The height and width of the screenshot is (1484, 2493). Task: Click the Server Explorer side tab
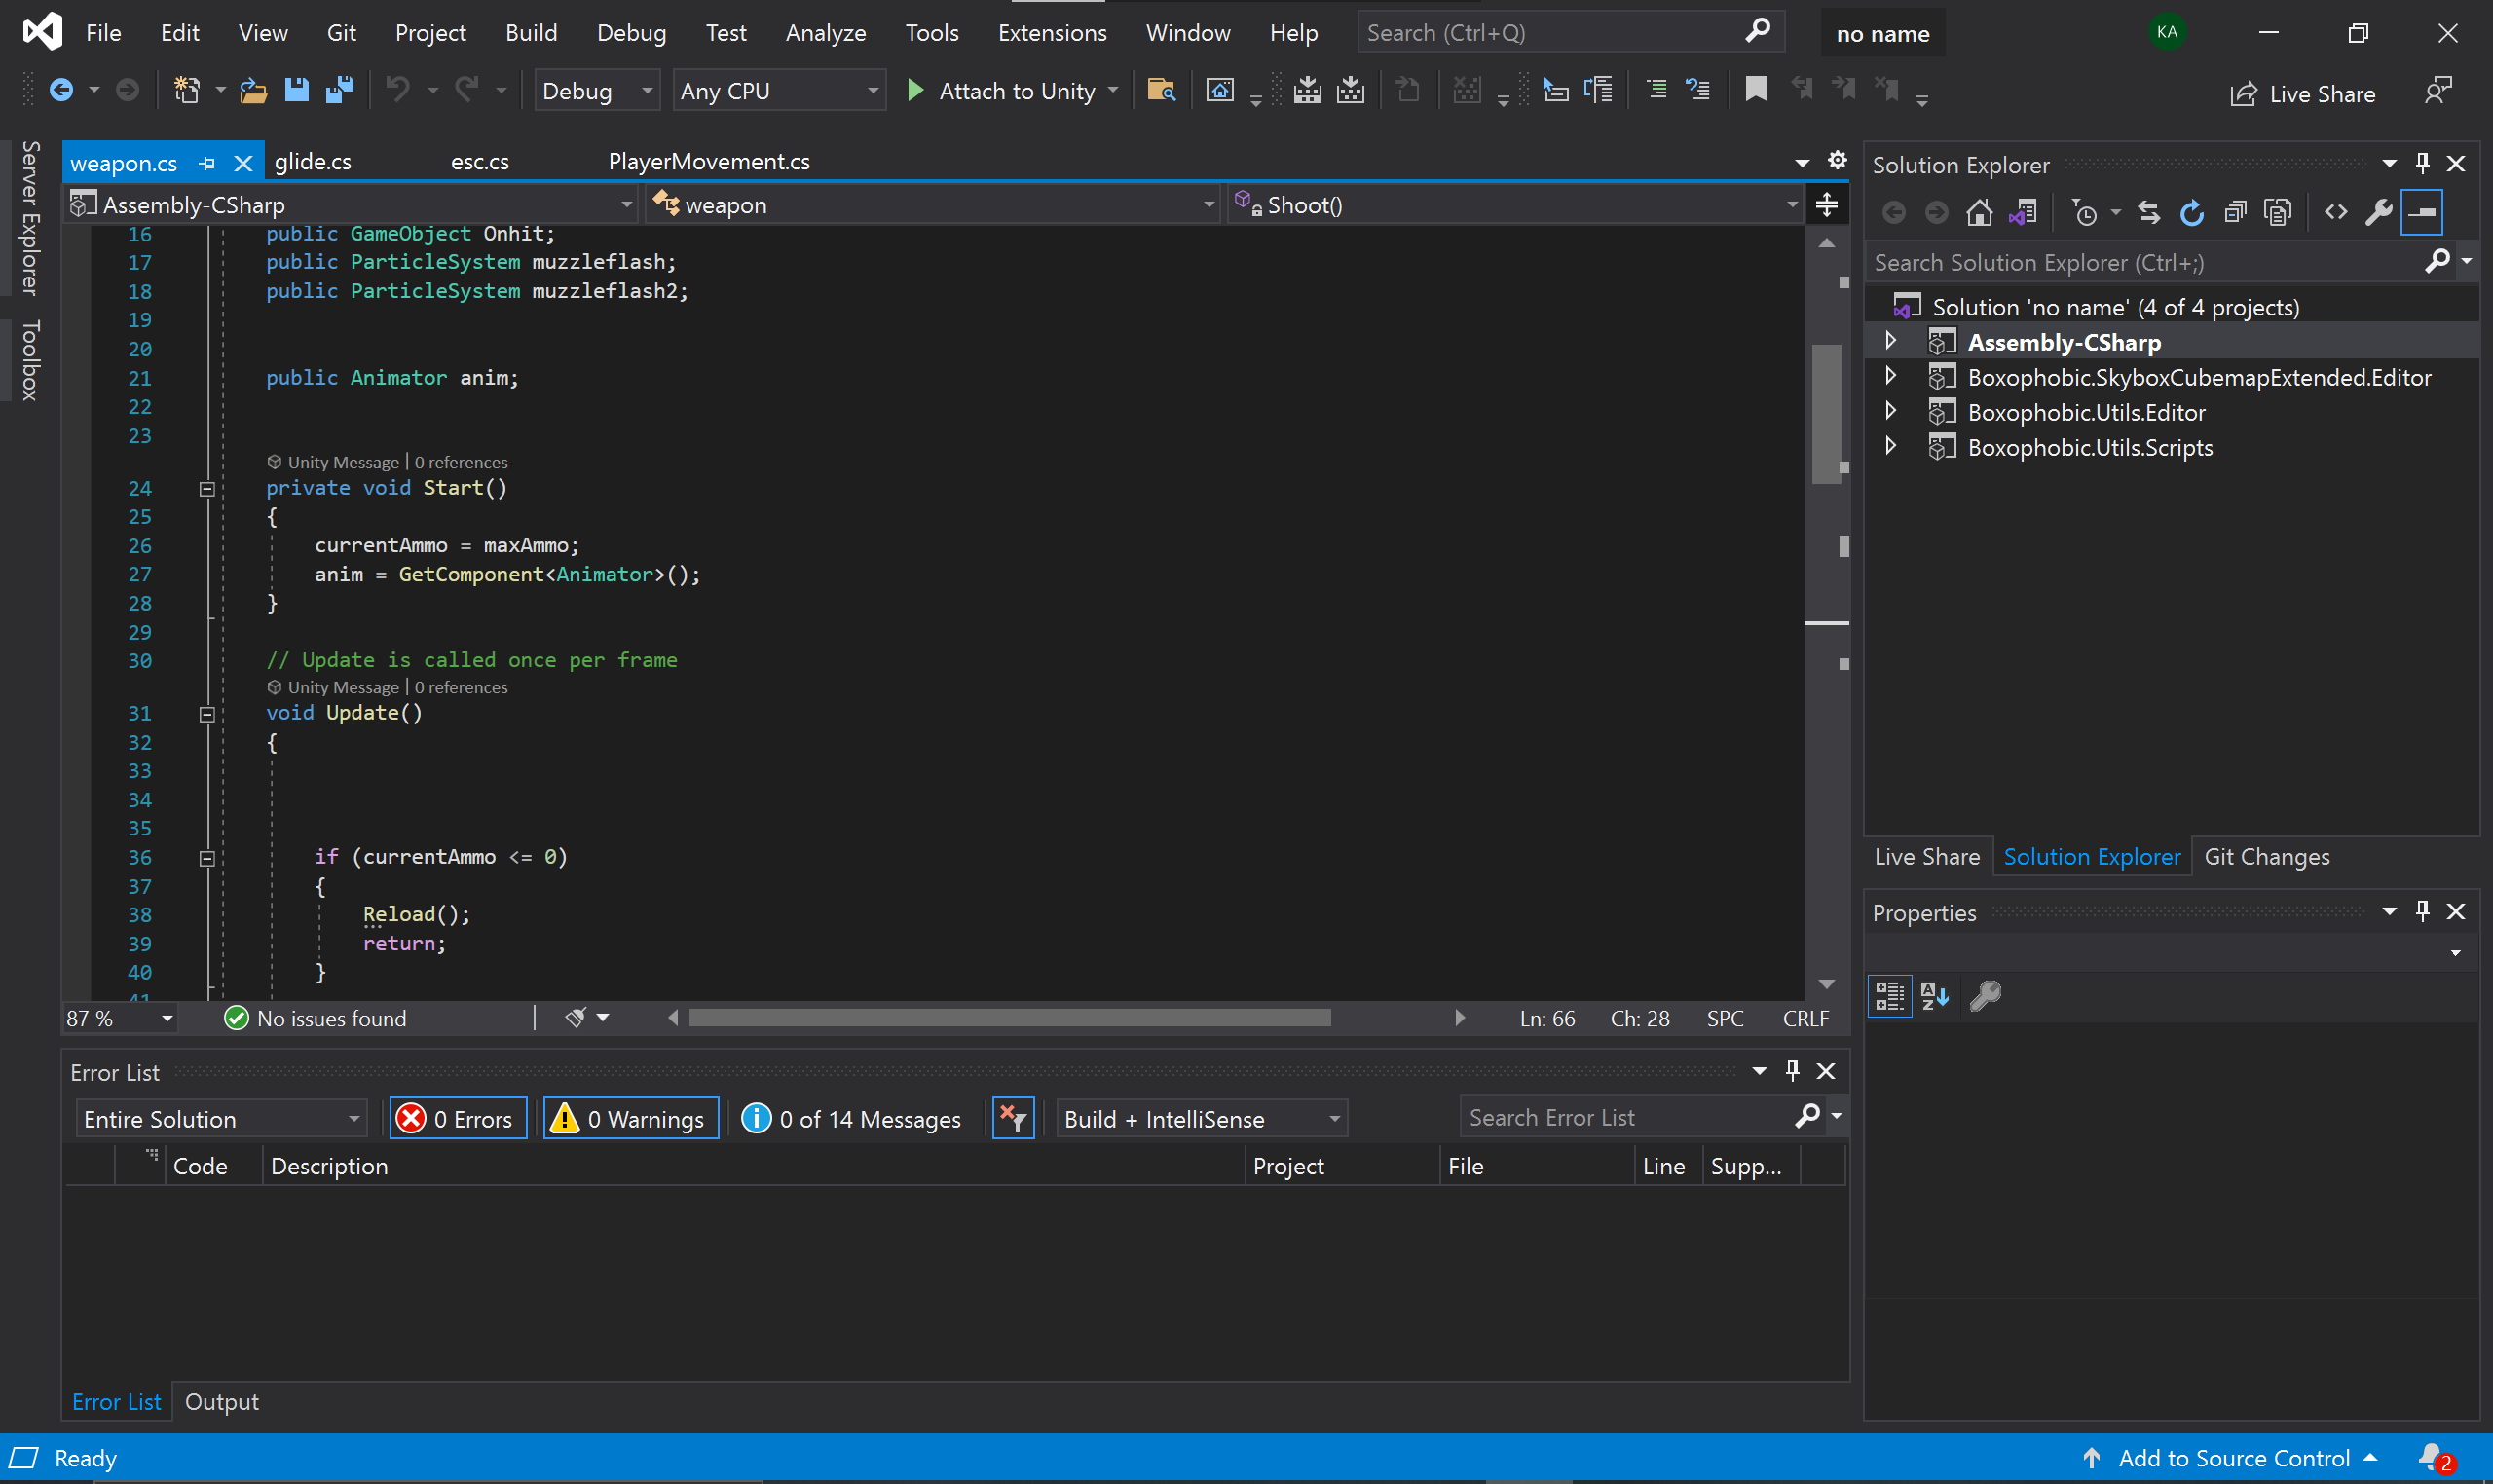(x=30, y=218)
